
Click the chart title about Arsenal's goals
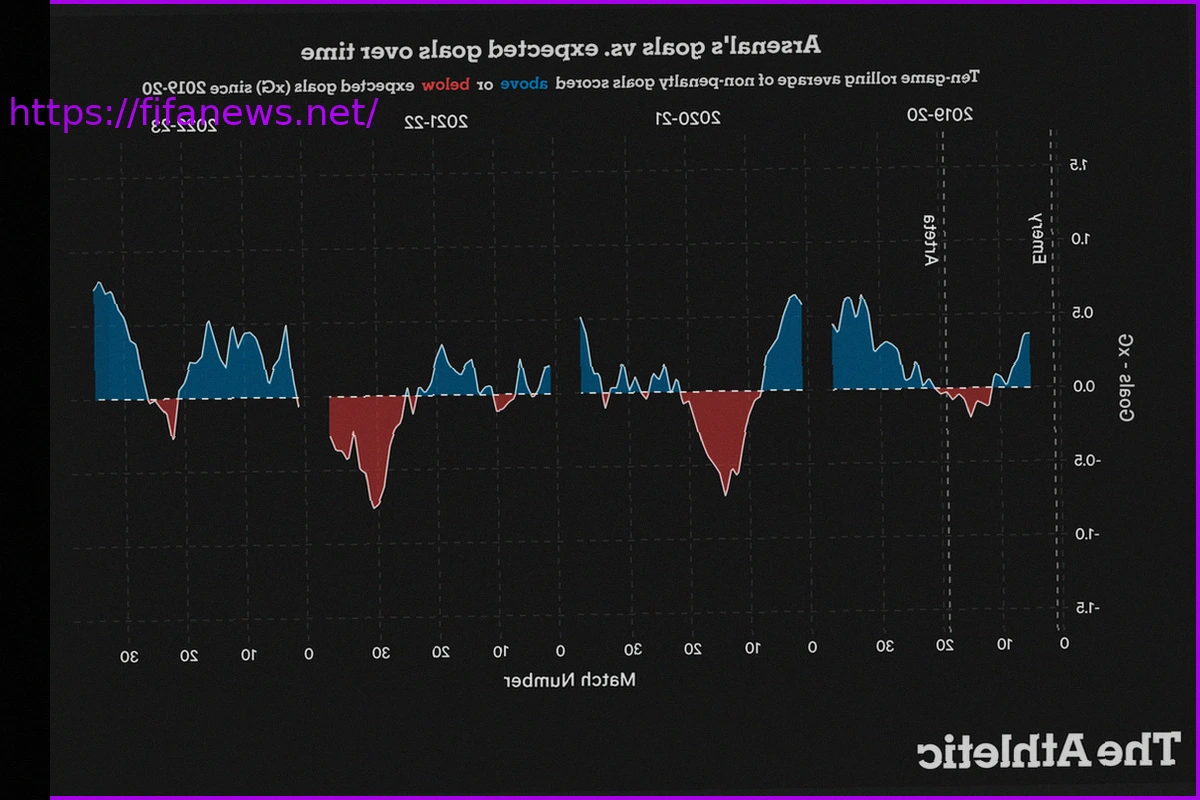click(x=562, y=46)
